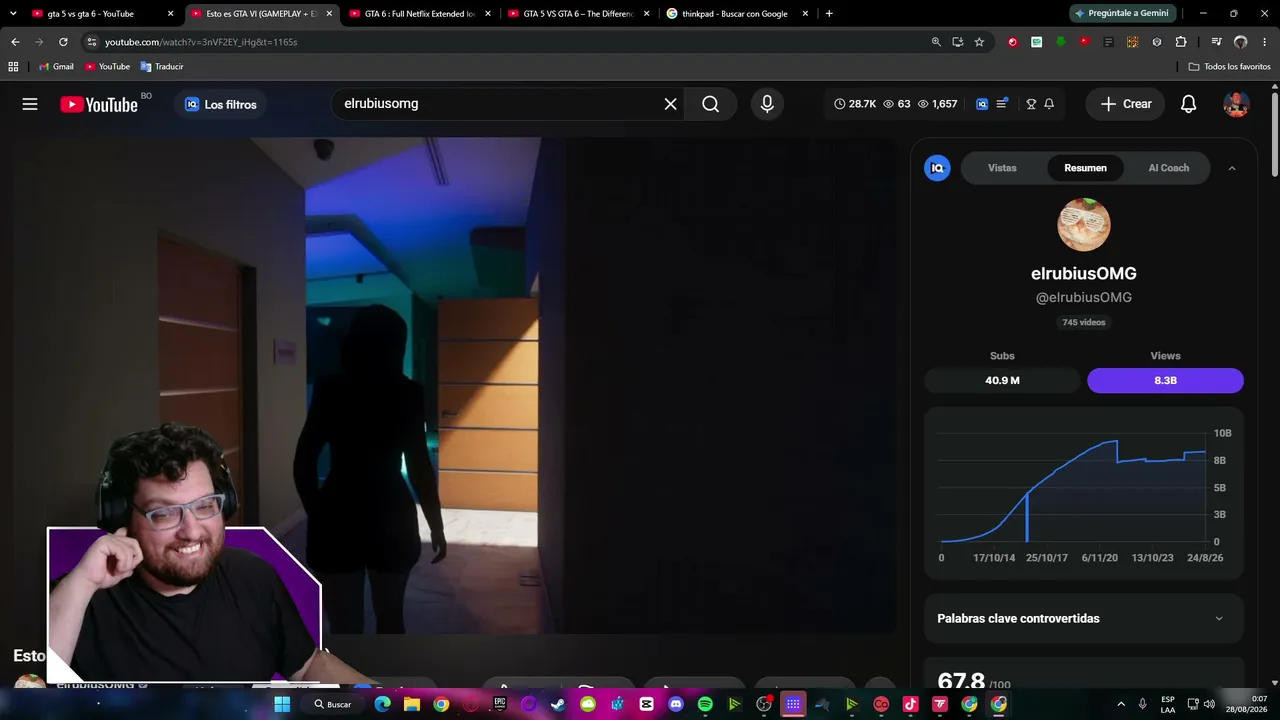Open the small vidIQ bell alerts
The image size is (1280, 720).
[x=1049, y=104]
